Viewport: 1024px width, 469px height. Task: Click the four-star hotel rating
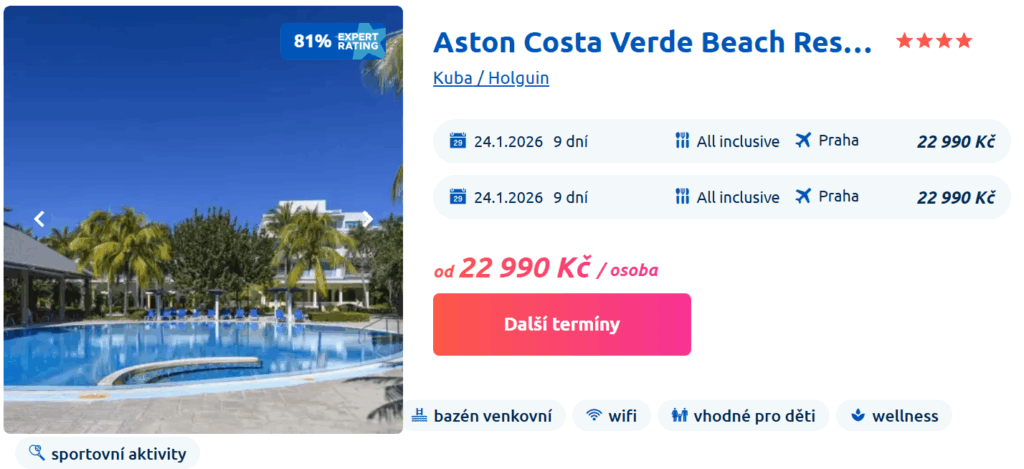pos(934,41)
